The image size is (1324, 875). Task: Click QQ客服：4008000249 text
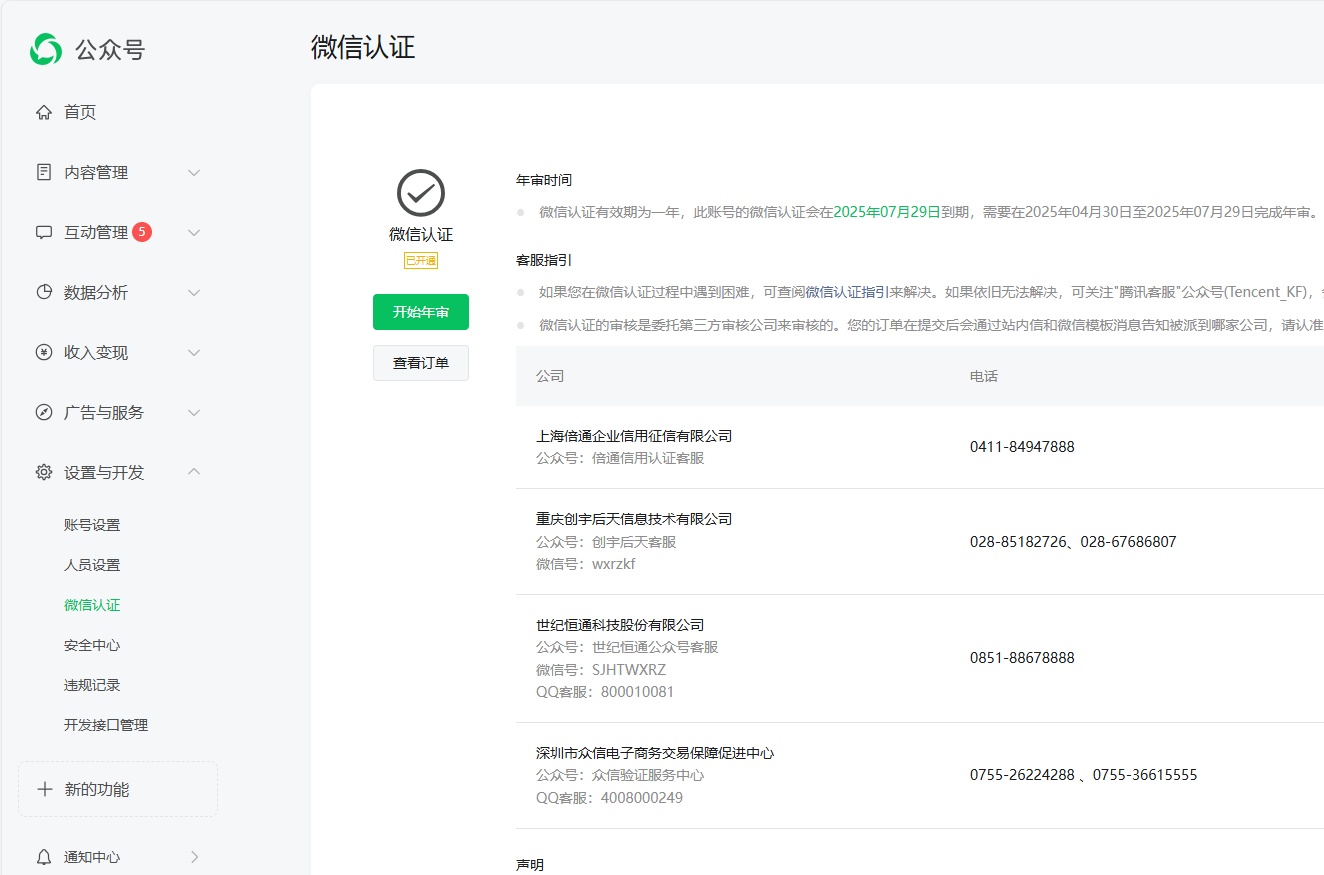point(610,798)
